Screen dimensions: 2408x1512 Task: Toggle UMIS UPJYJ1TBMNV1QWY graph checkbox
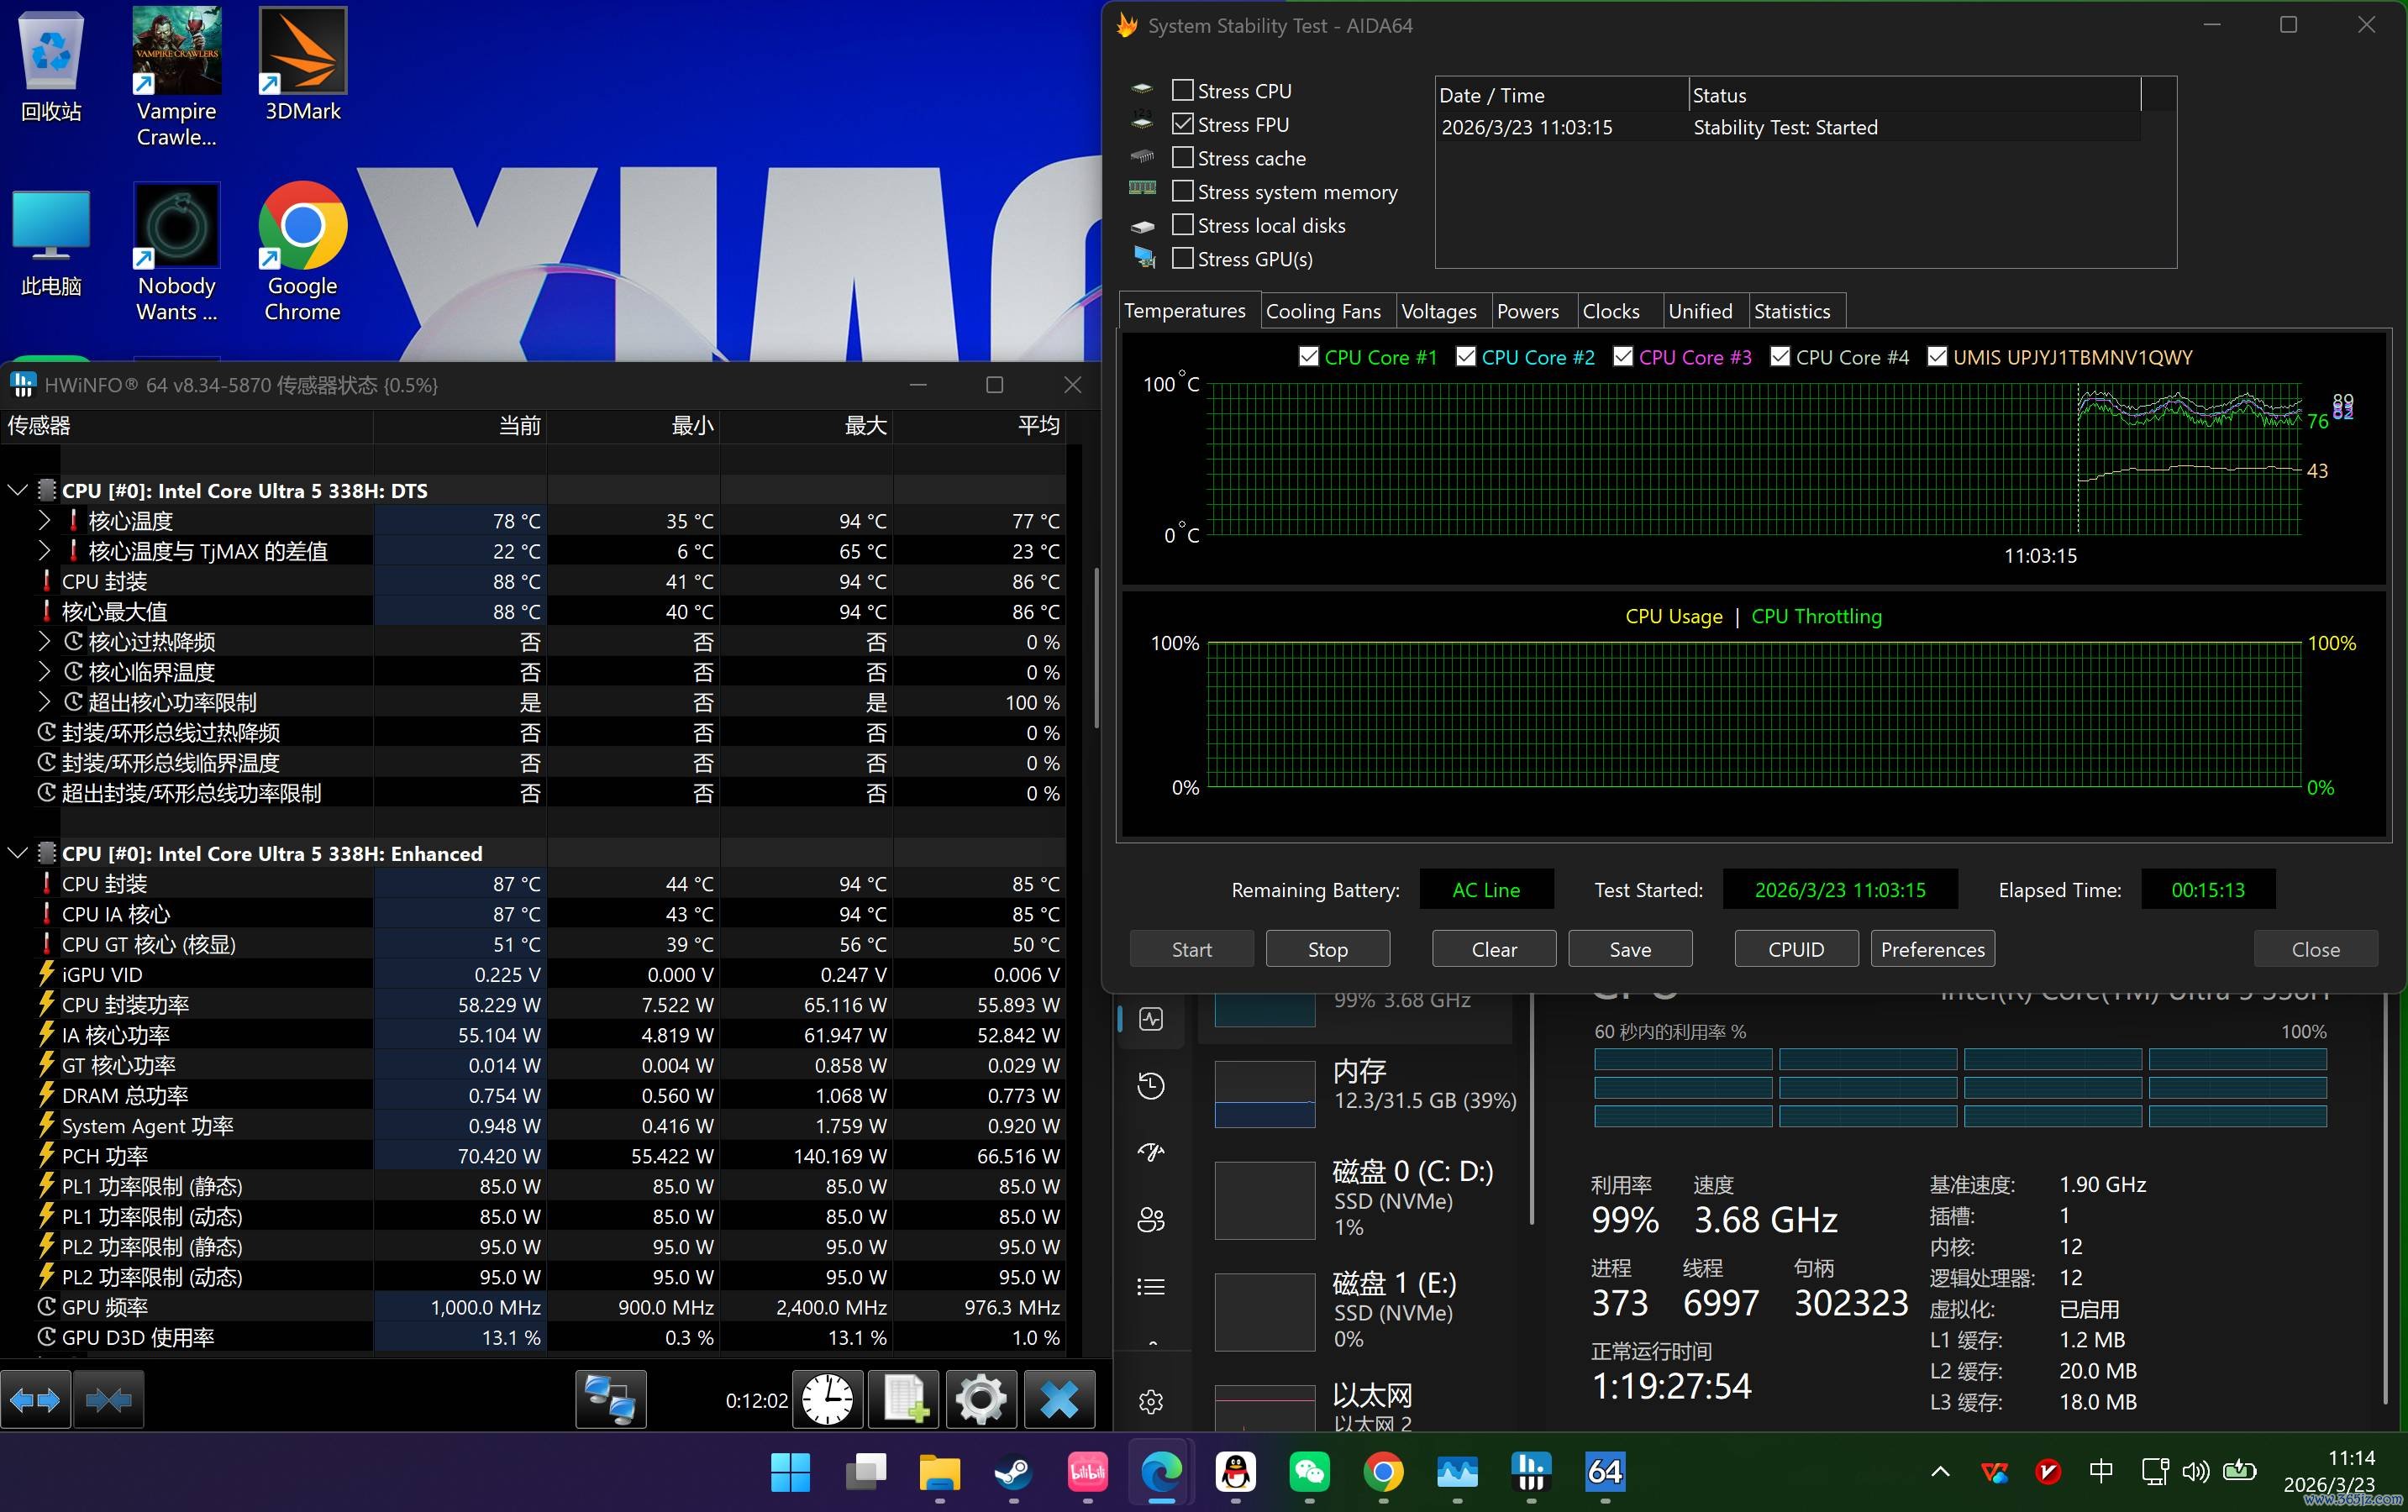coord(1937,357)
